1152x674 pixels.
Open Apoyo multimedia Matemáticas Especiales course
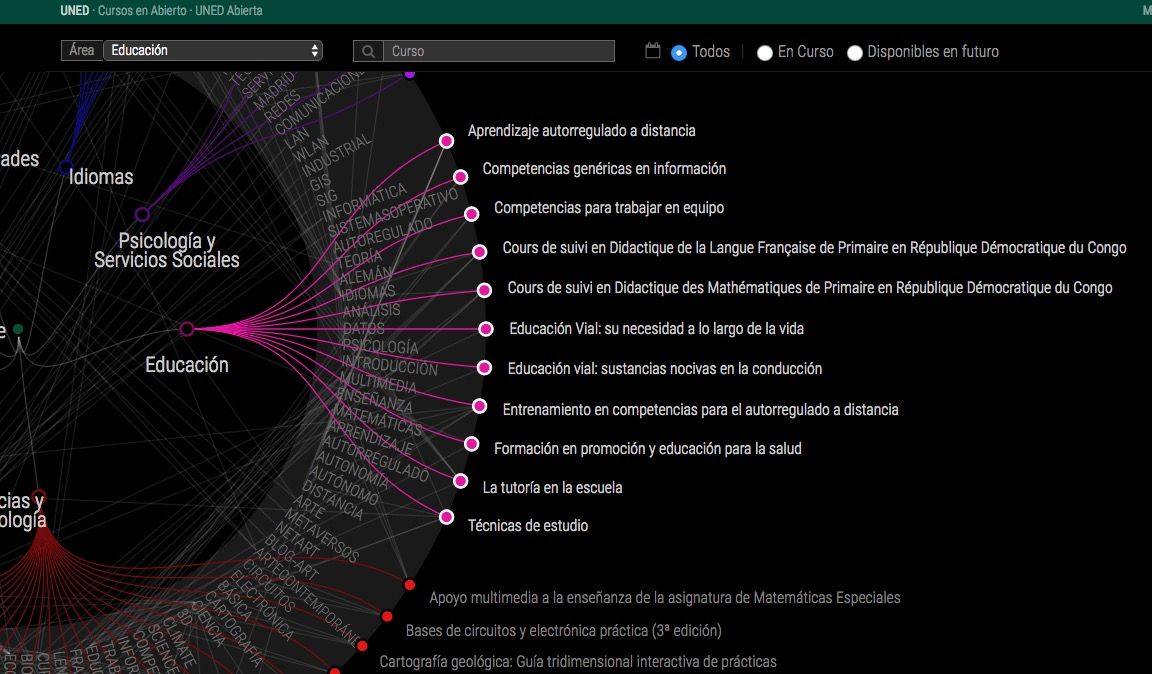coord(664,598)
